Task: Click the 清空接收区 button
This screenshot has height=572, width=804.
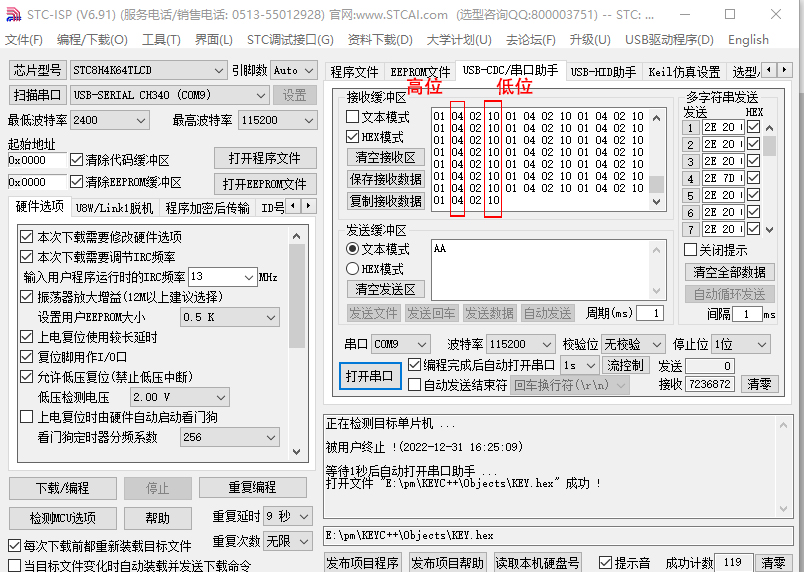Action: [386, 157]
